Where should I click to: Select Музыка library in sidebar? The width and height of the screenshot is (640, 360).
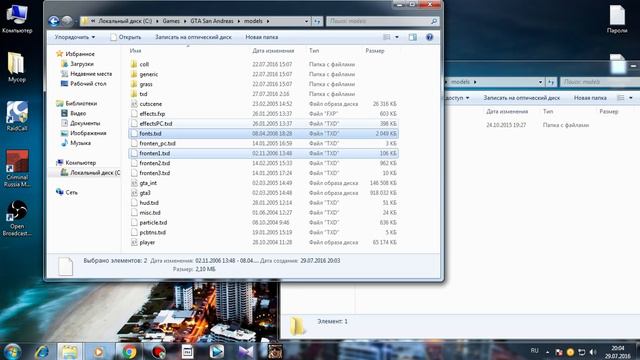(80, 143)
